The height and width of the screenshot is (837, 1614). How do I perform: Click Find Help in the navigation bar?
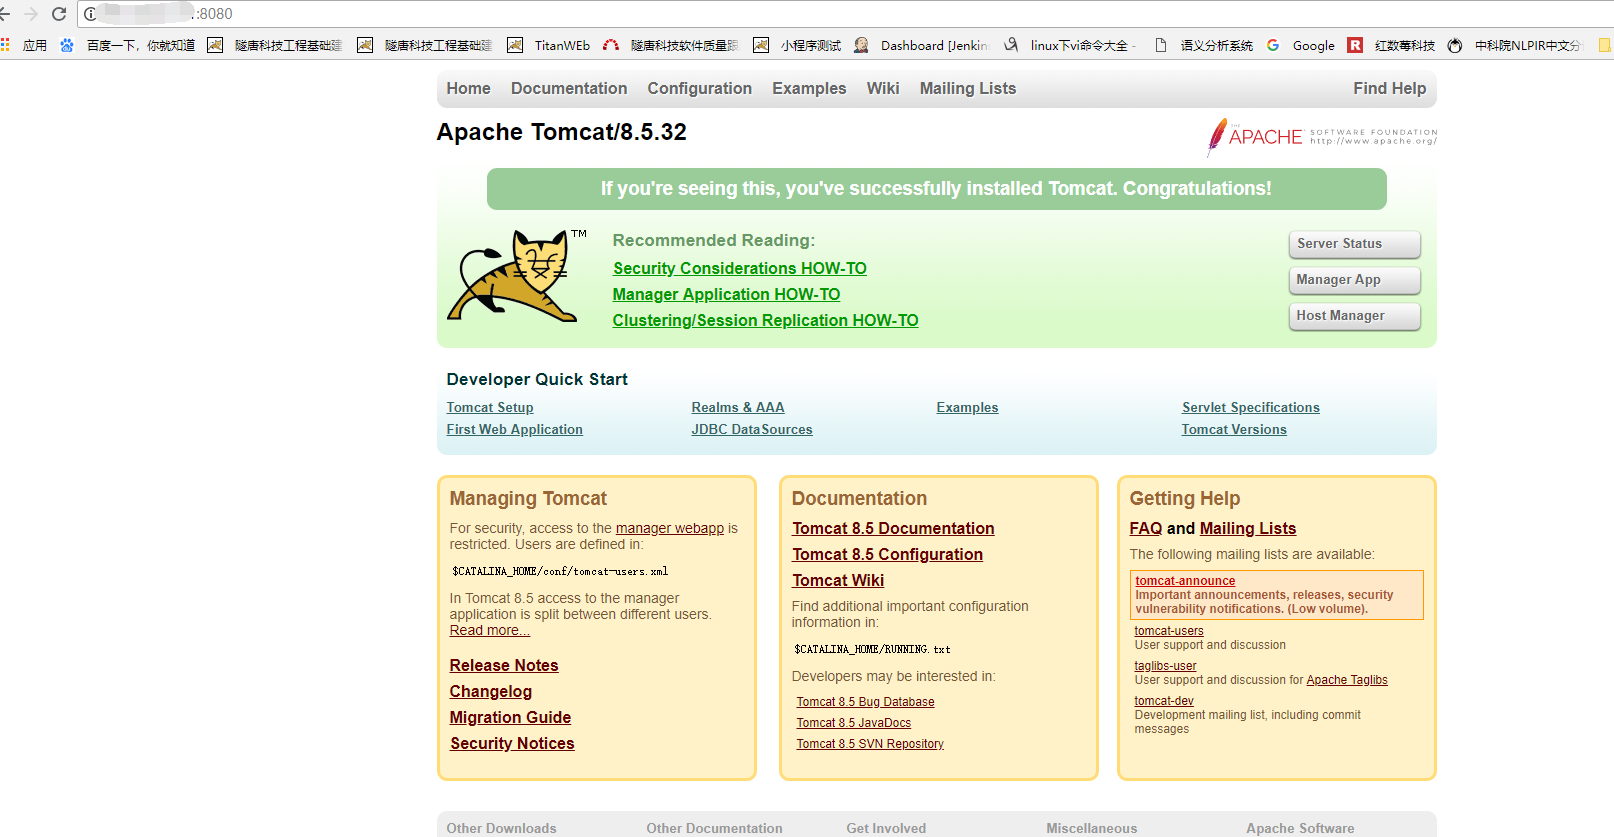pos(1390,88)
